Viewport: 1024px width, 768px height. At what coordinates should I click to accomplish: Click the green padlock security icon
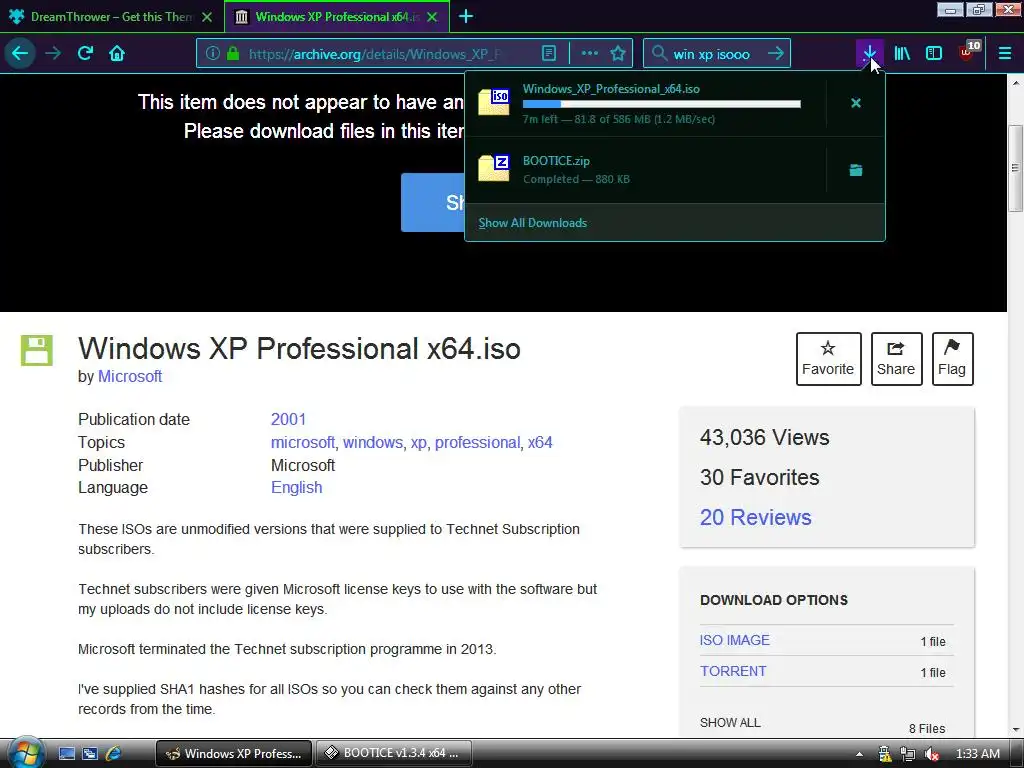[232, 53]
